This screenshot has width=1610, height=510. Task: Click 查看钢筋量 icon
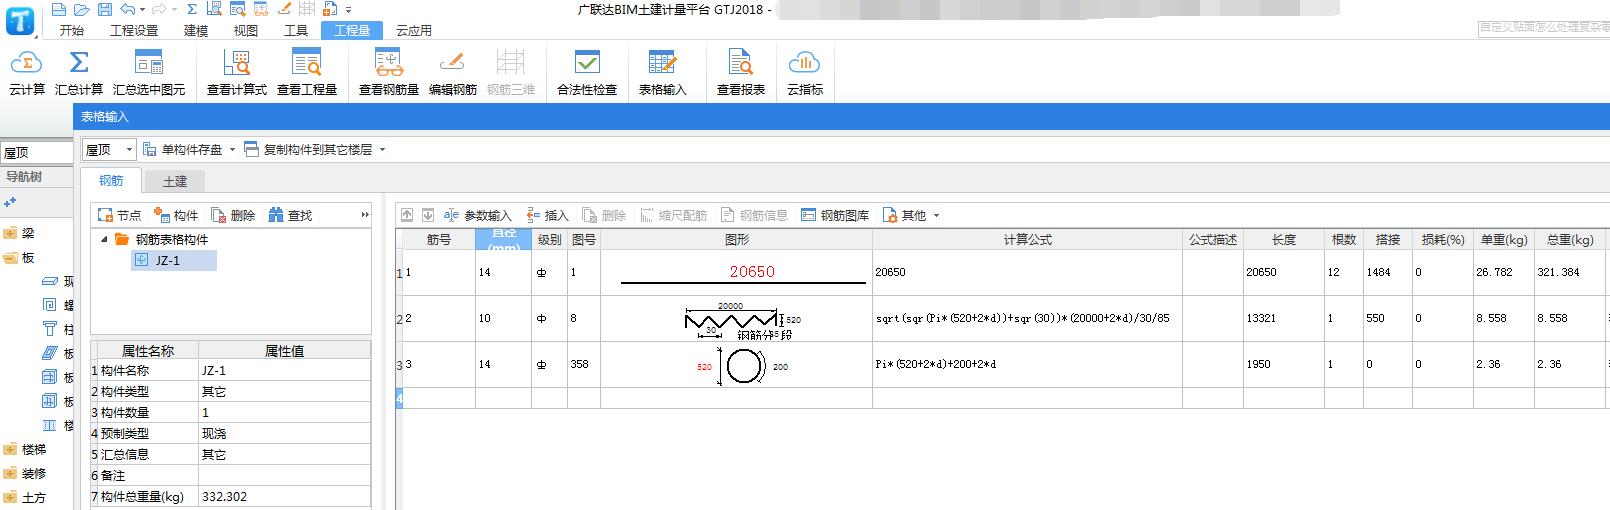click(389, 72)
